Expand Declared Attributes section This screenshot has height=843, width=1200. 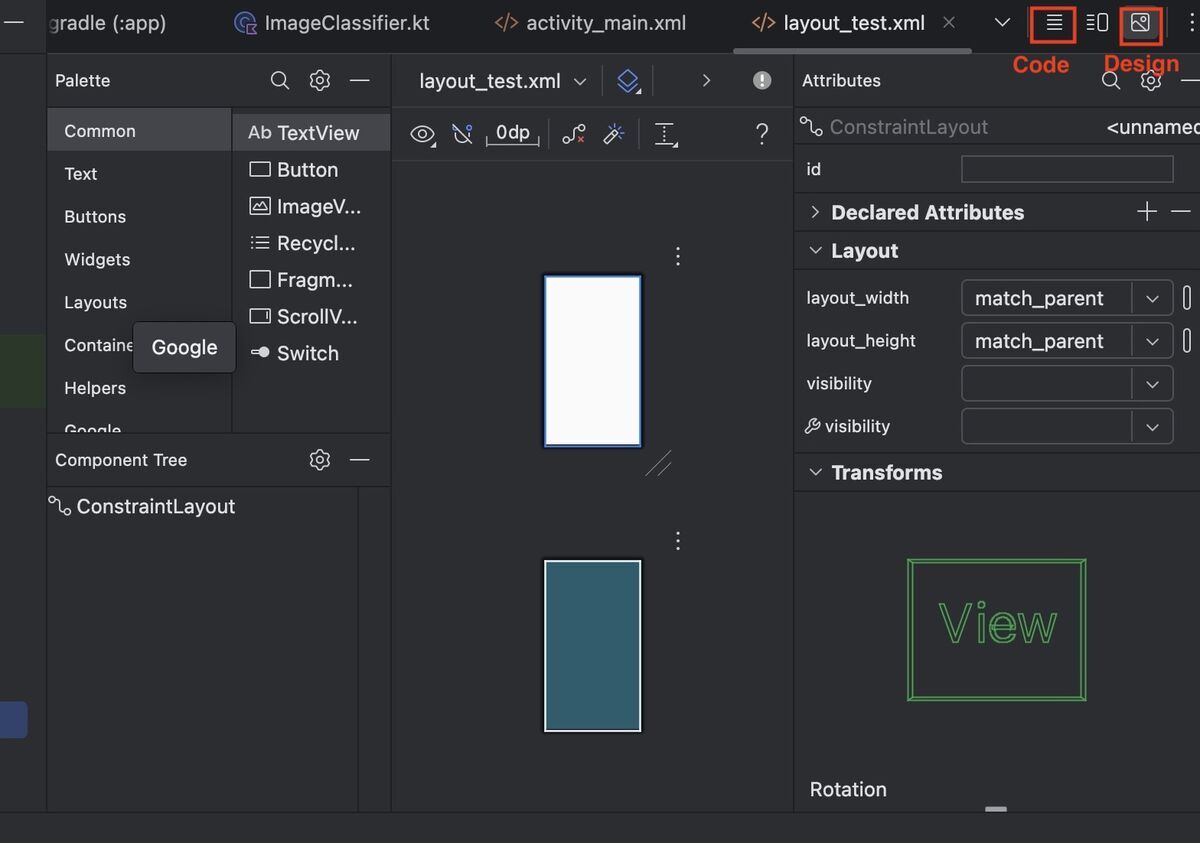pos(815,212)
